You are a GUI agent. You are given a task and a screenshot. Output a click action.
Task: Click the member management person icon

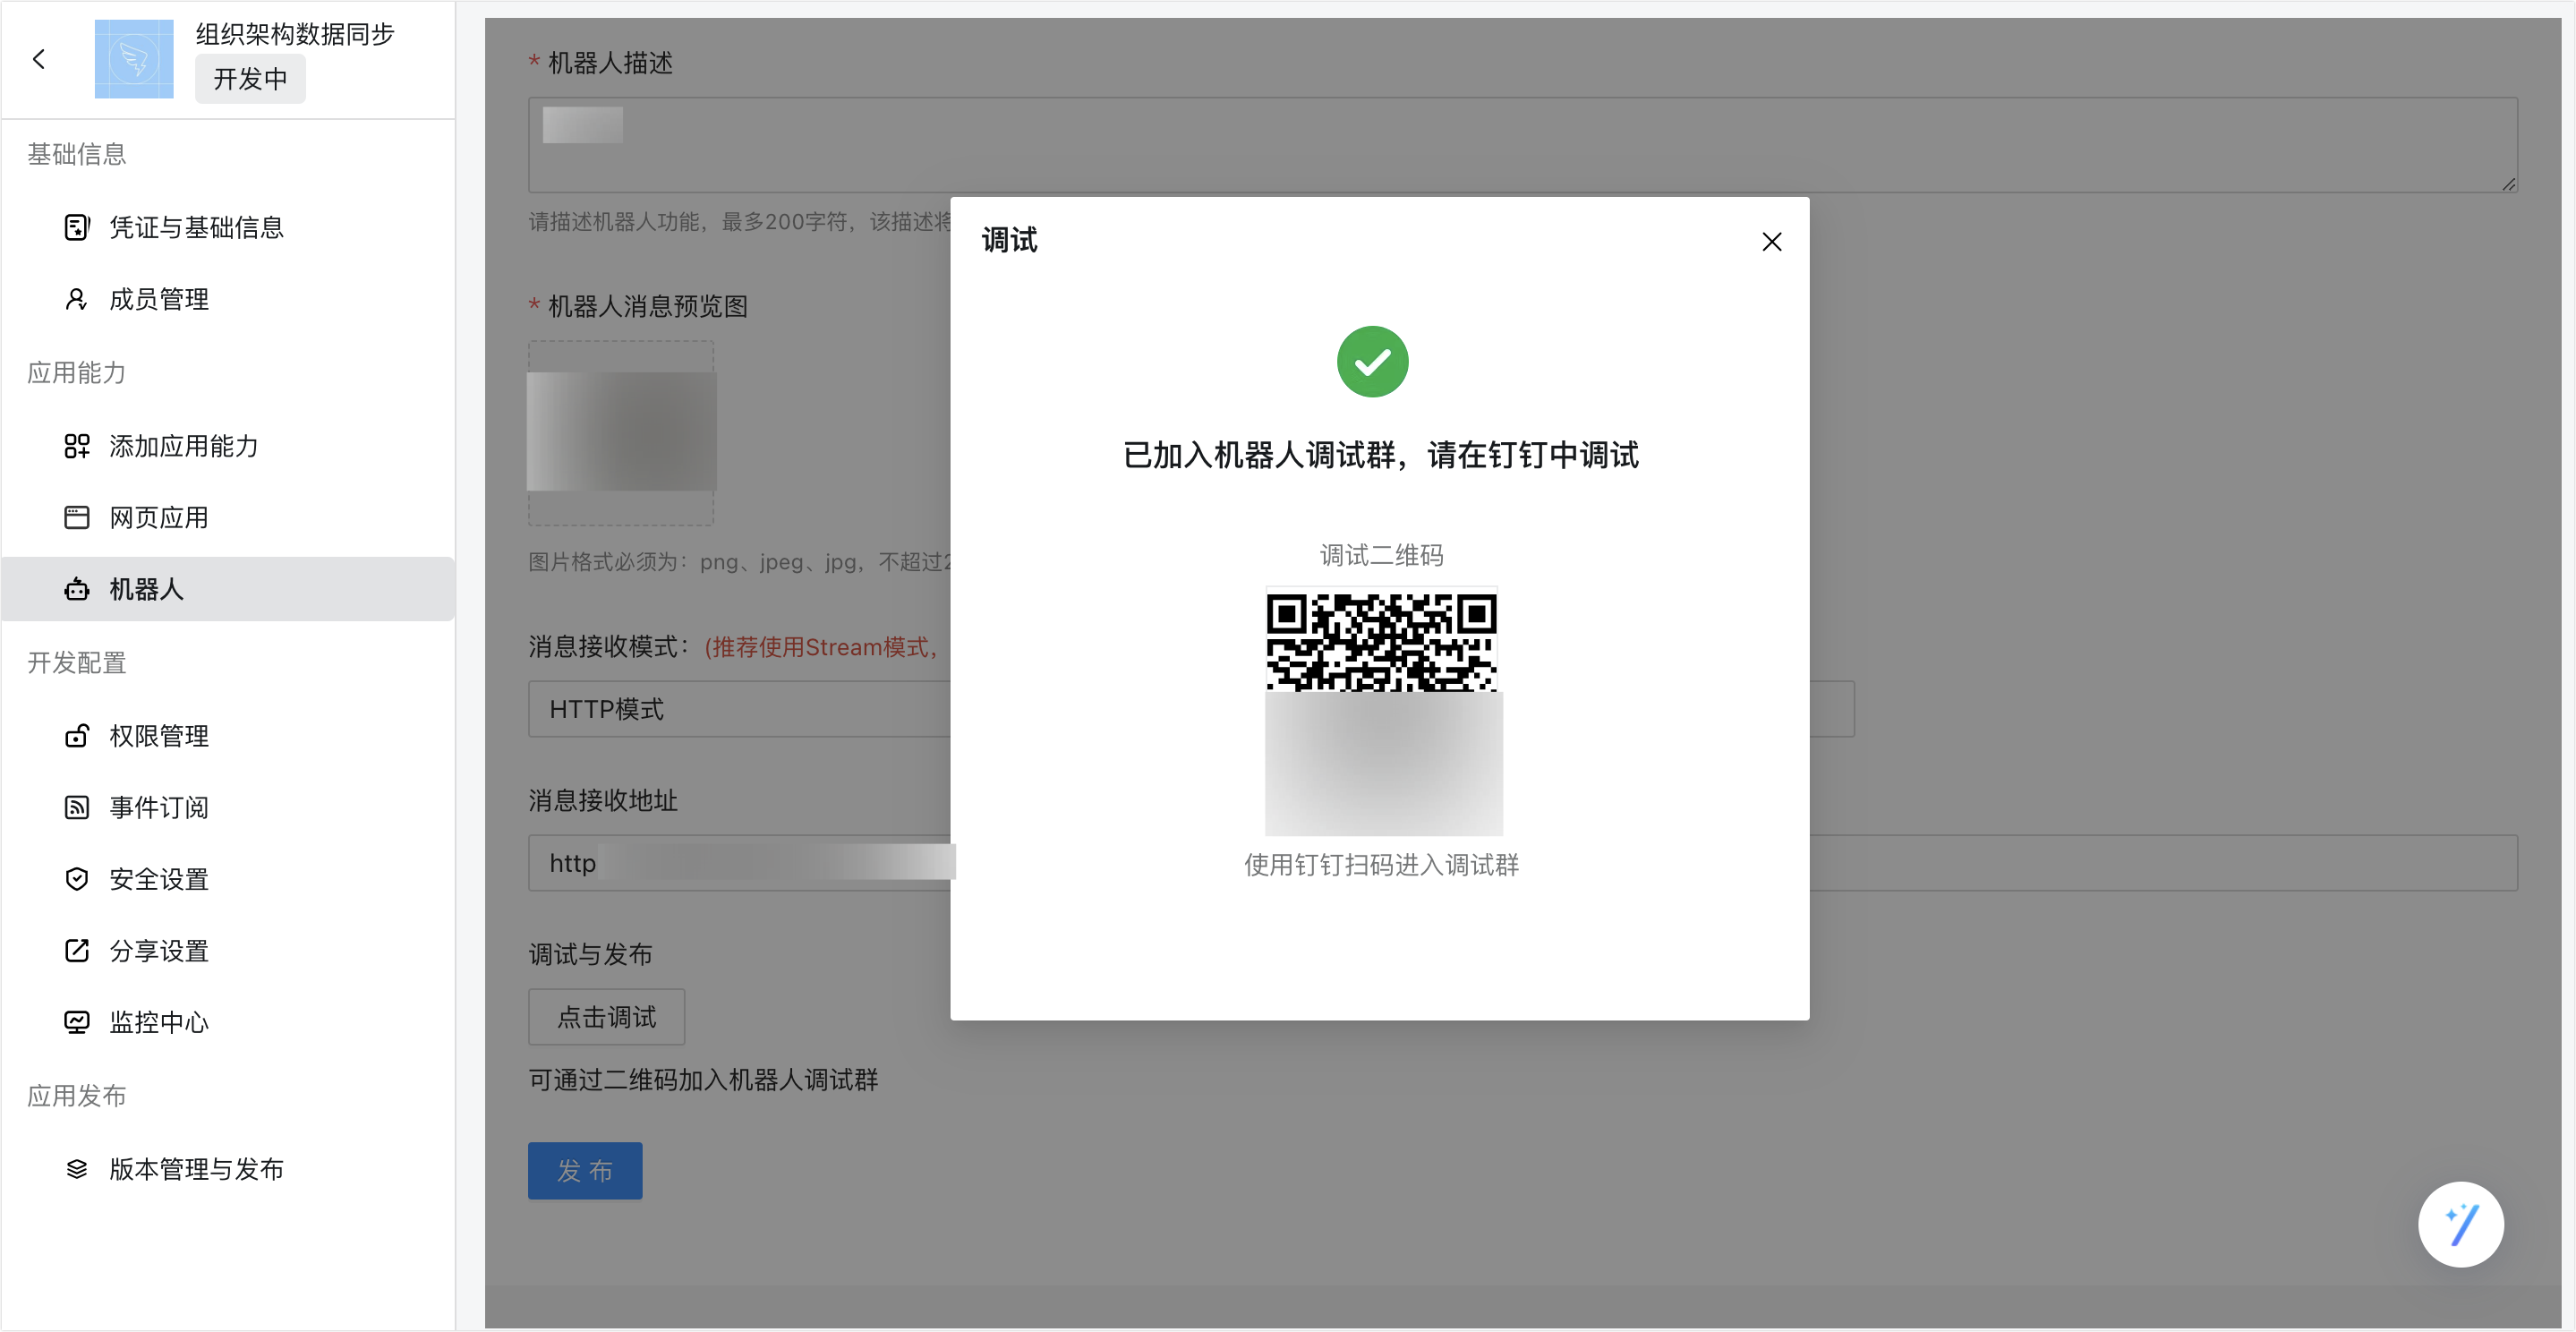77,299
